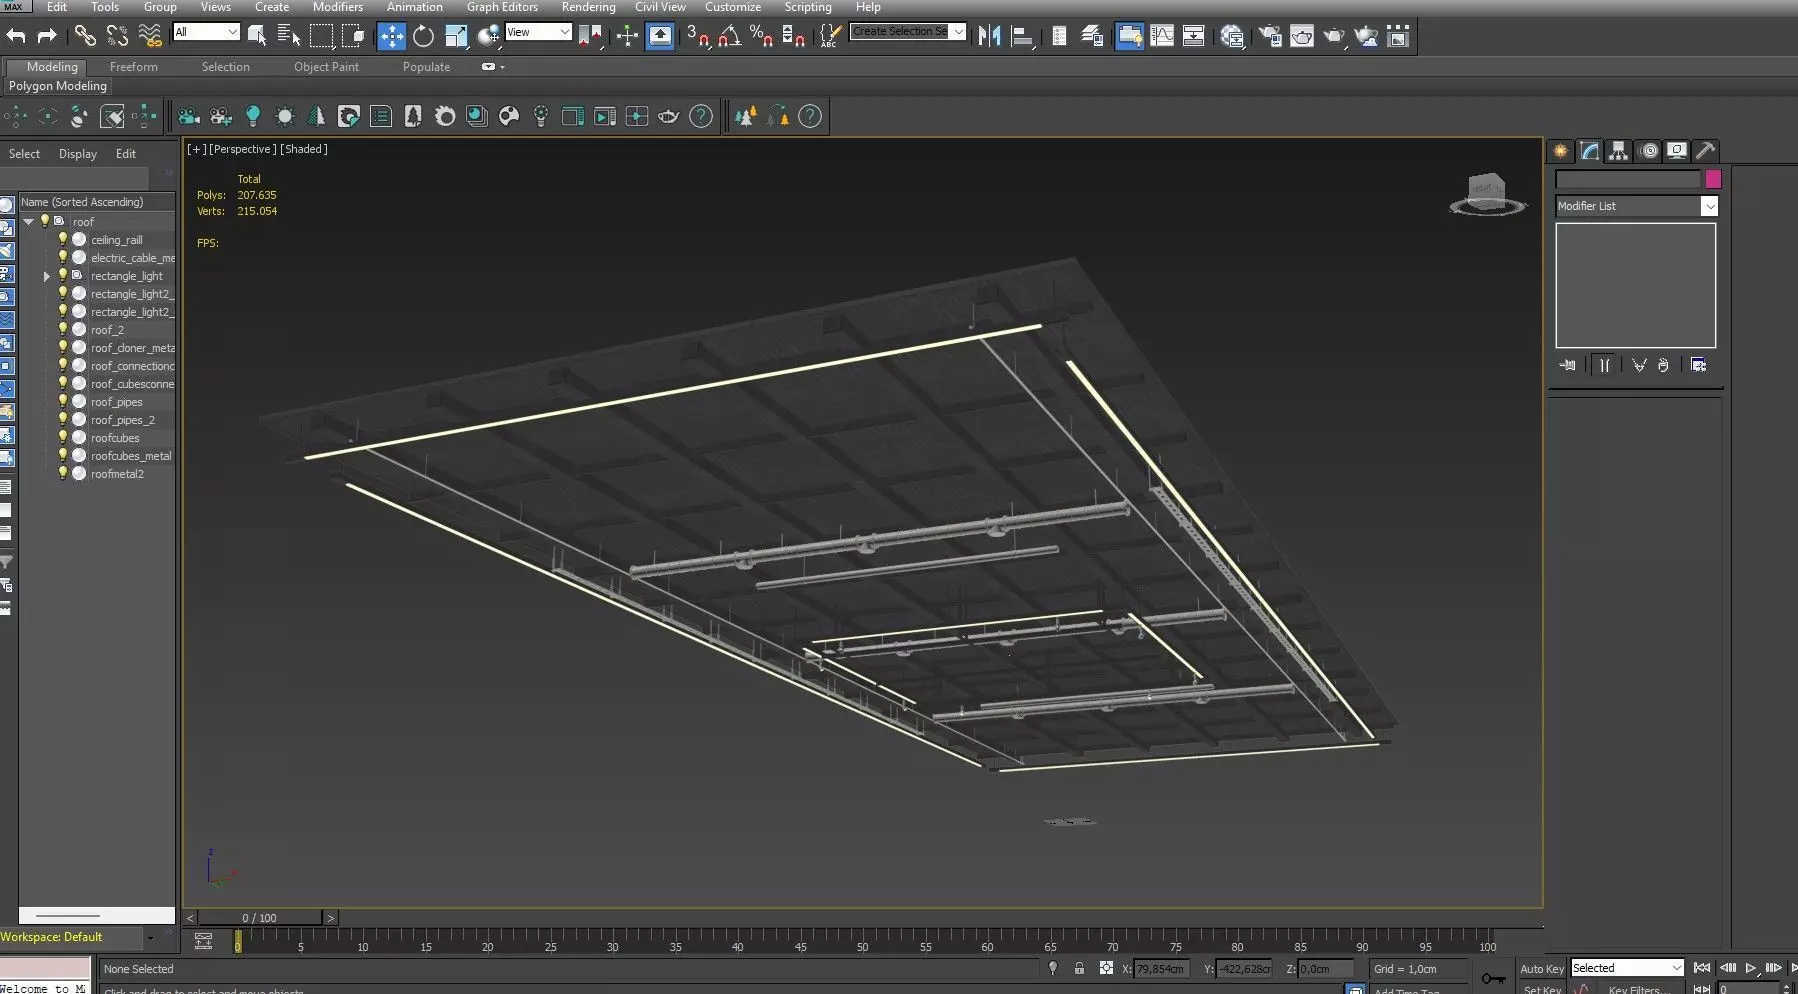Toggle the Layer Explorer icon
Image resolution: width=1798 pixels, height=994 pixels.
point(1092,36)
